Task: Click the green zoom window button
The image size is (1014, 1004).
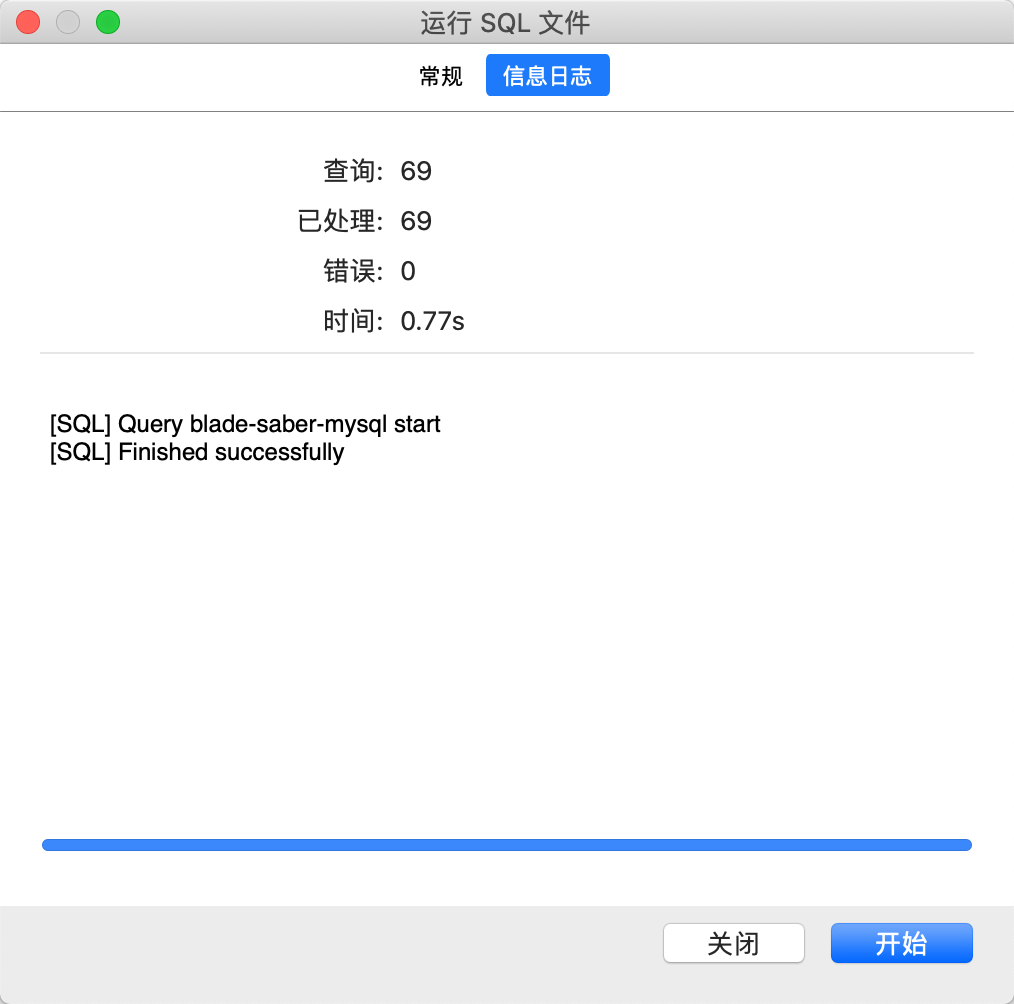Action: click(x=107, y=22)
